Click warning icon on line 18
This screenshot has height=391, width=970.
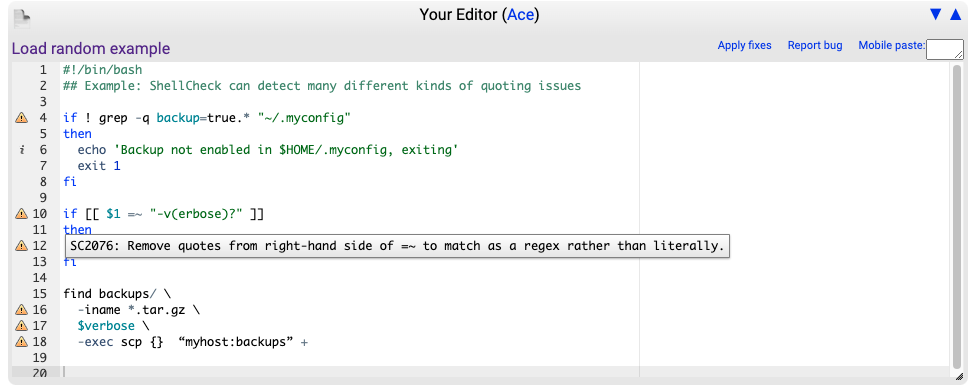coord(22,342)
